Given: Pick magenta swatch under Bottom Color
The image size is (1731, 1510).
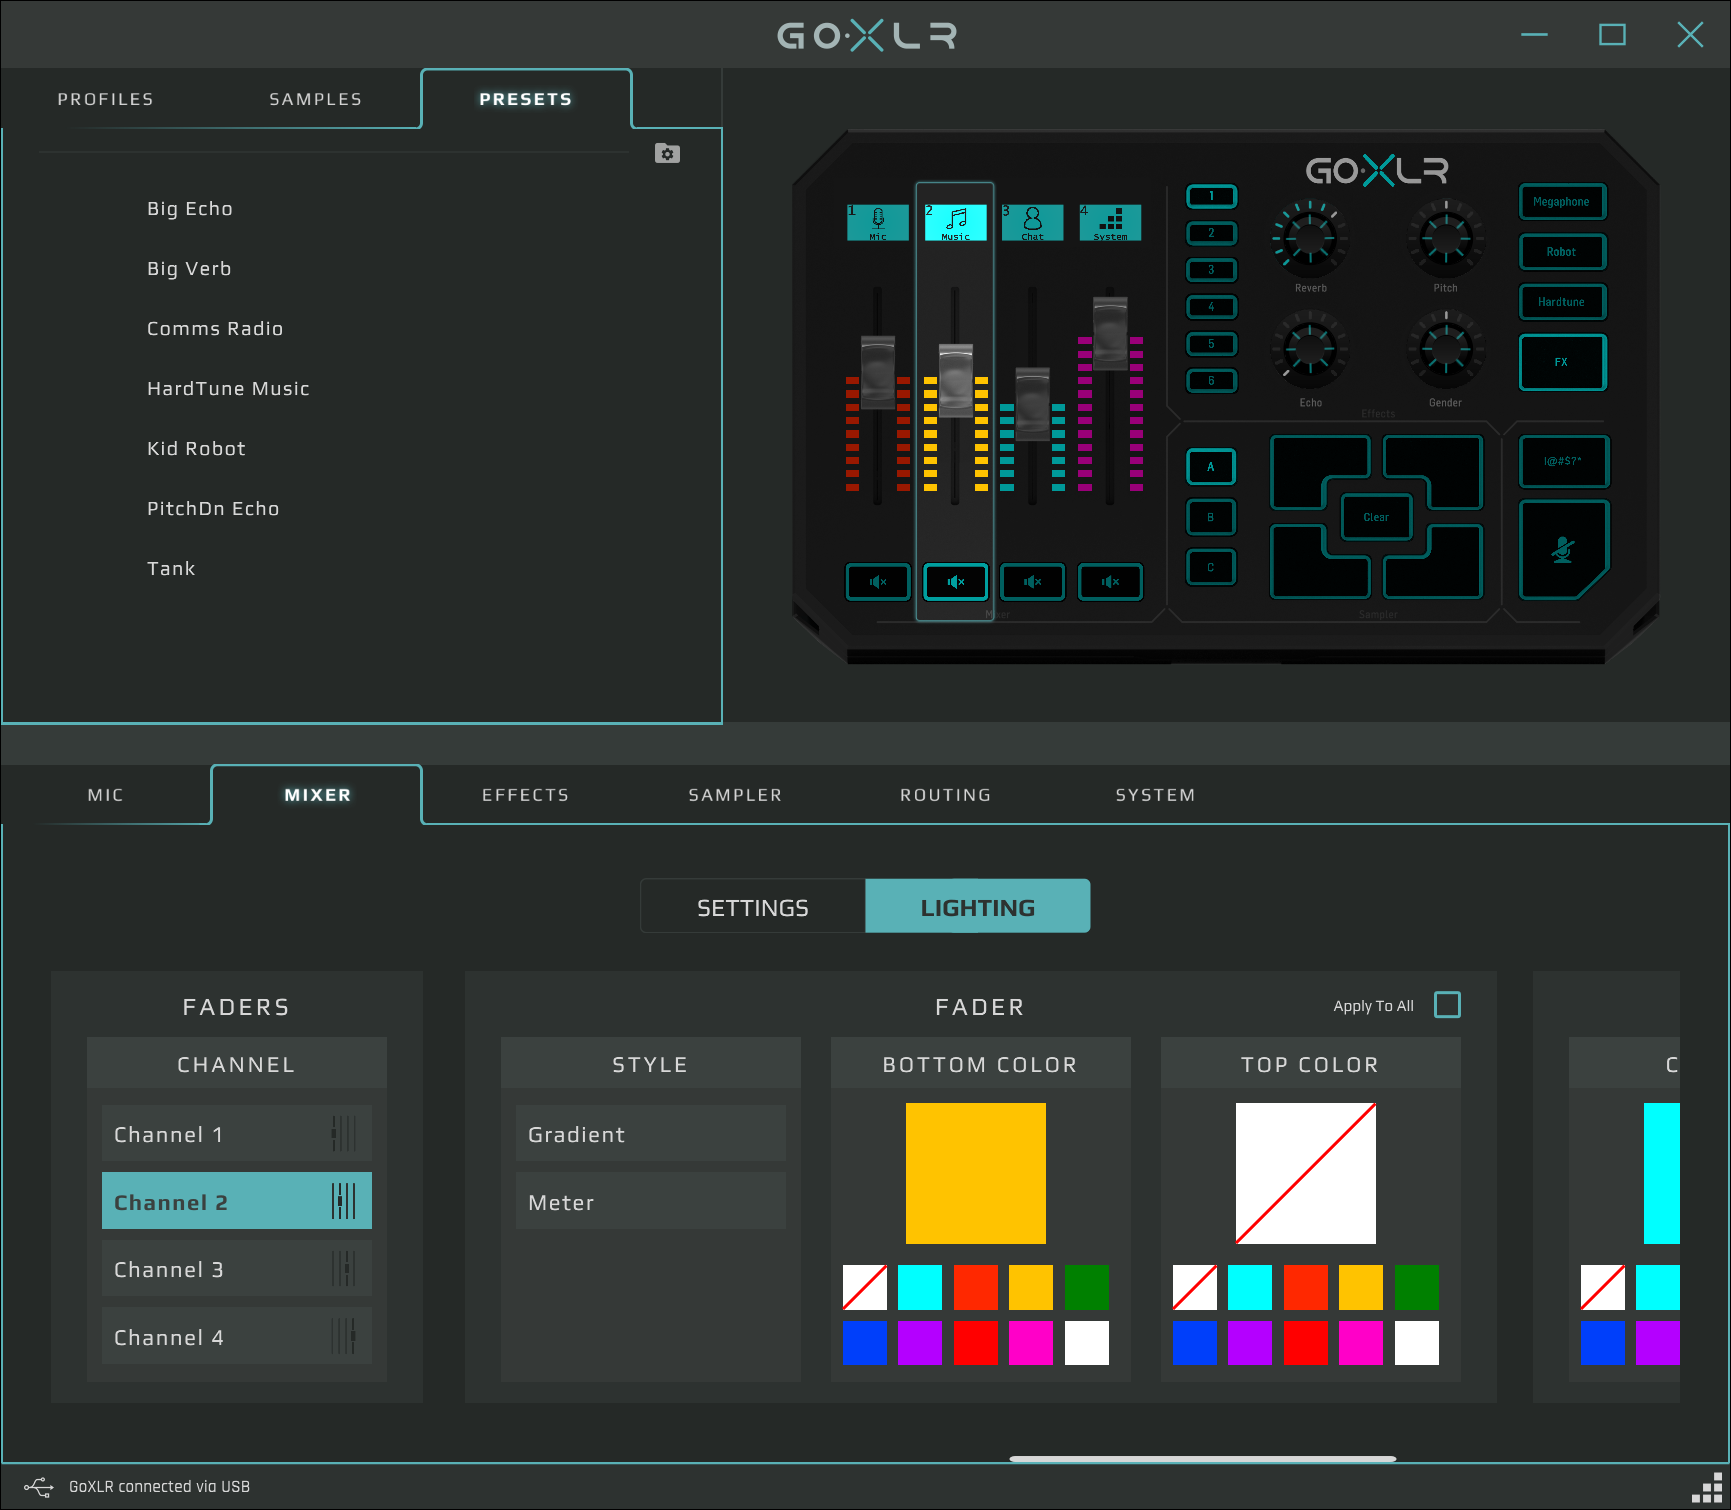Looking at the screenshot, I should pyautogui.click(x=1031, y=1343).
